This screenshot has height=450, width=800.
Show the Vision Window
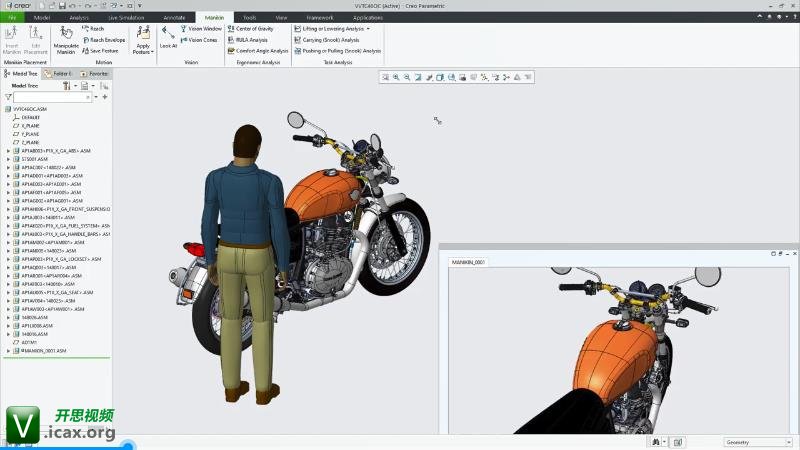click(203, 29)
